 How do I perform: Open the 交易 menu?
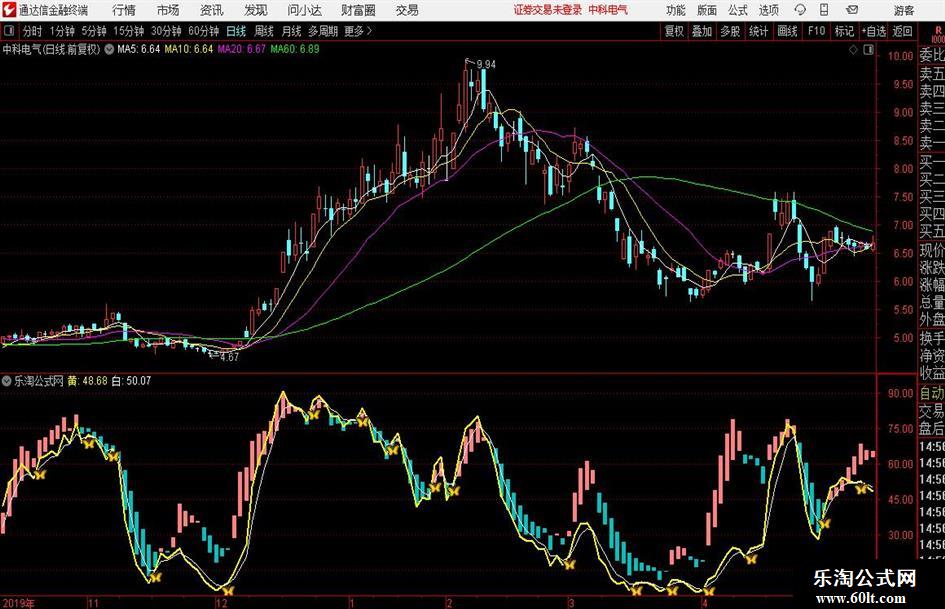click(407, 10)
